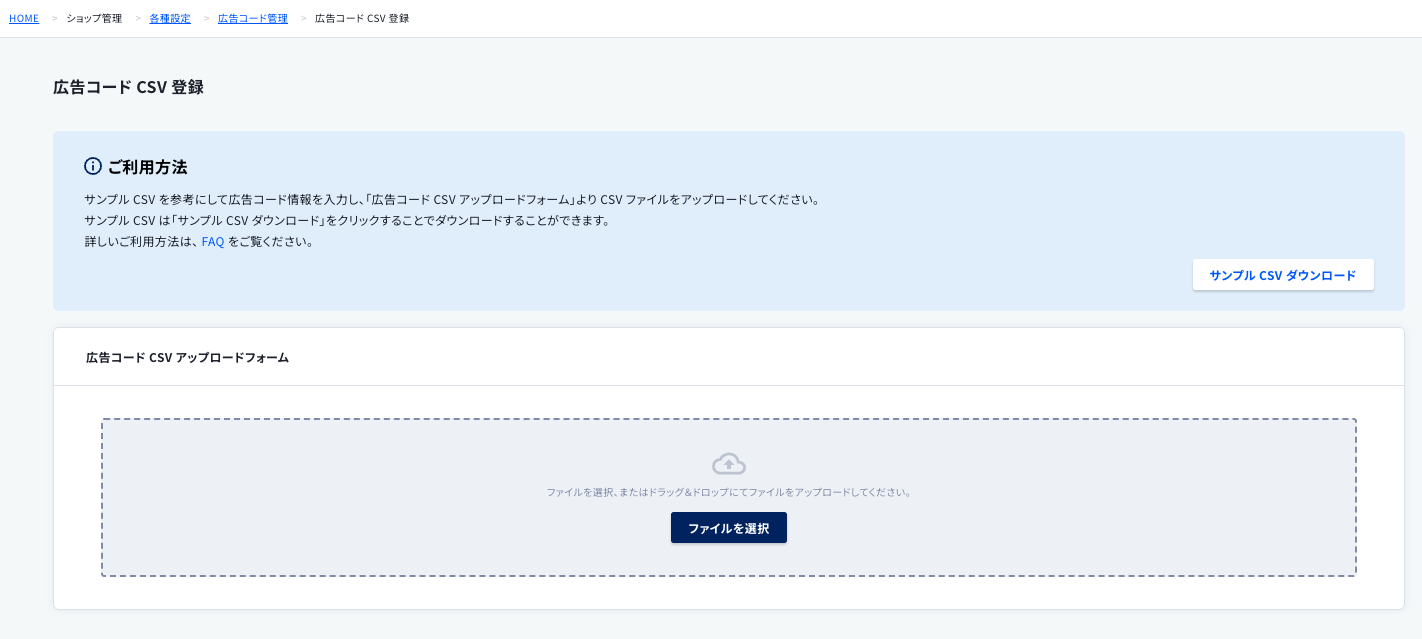The width and height of the screenshot is (1422, 639).
Task: Open 広告コード管理 breadcrumb link
Action: 253,18
